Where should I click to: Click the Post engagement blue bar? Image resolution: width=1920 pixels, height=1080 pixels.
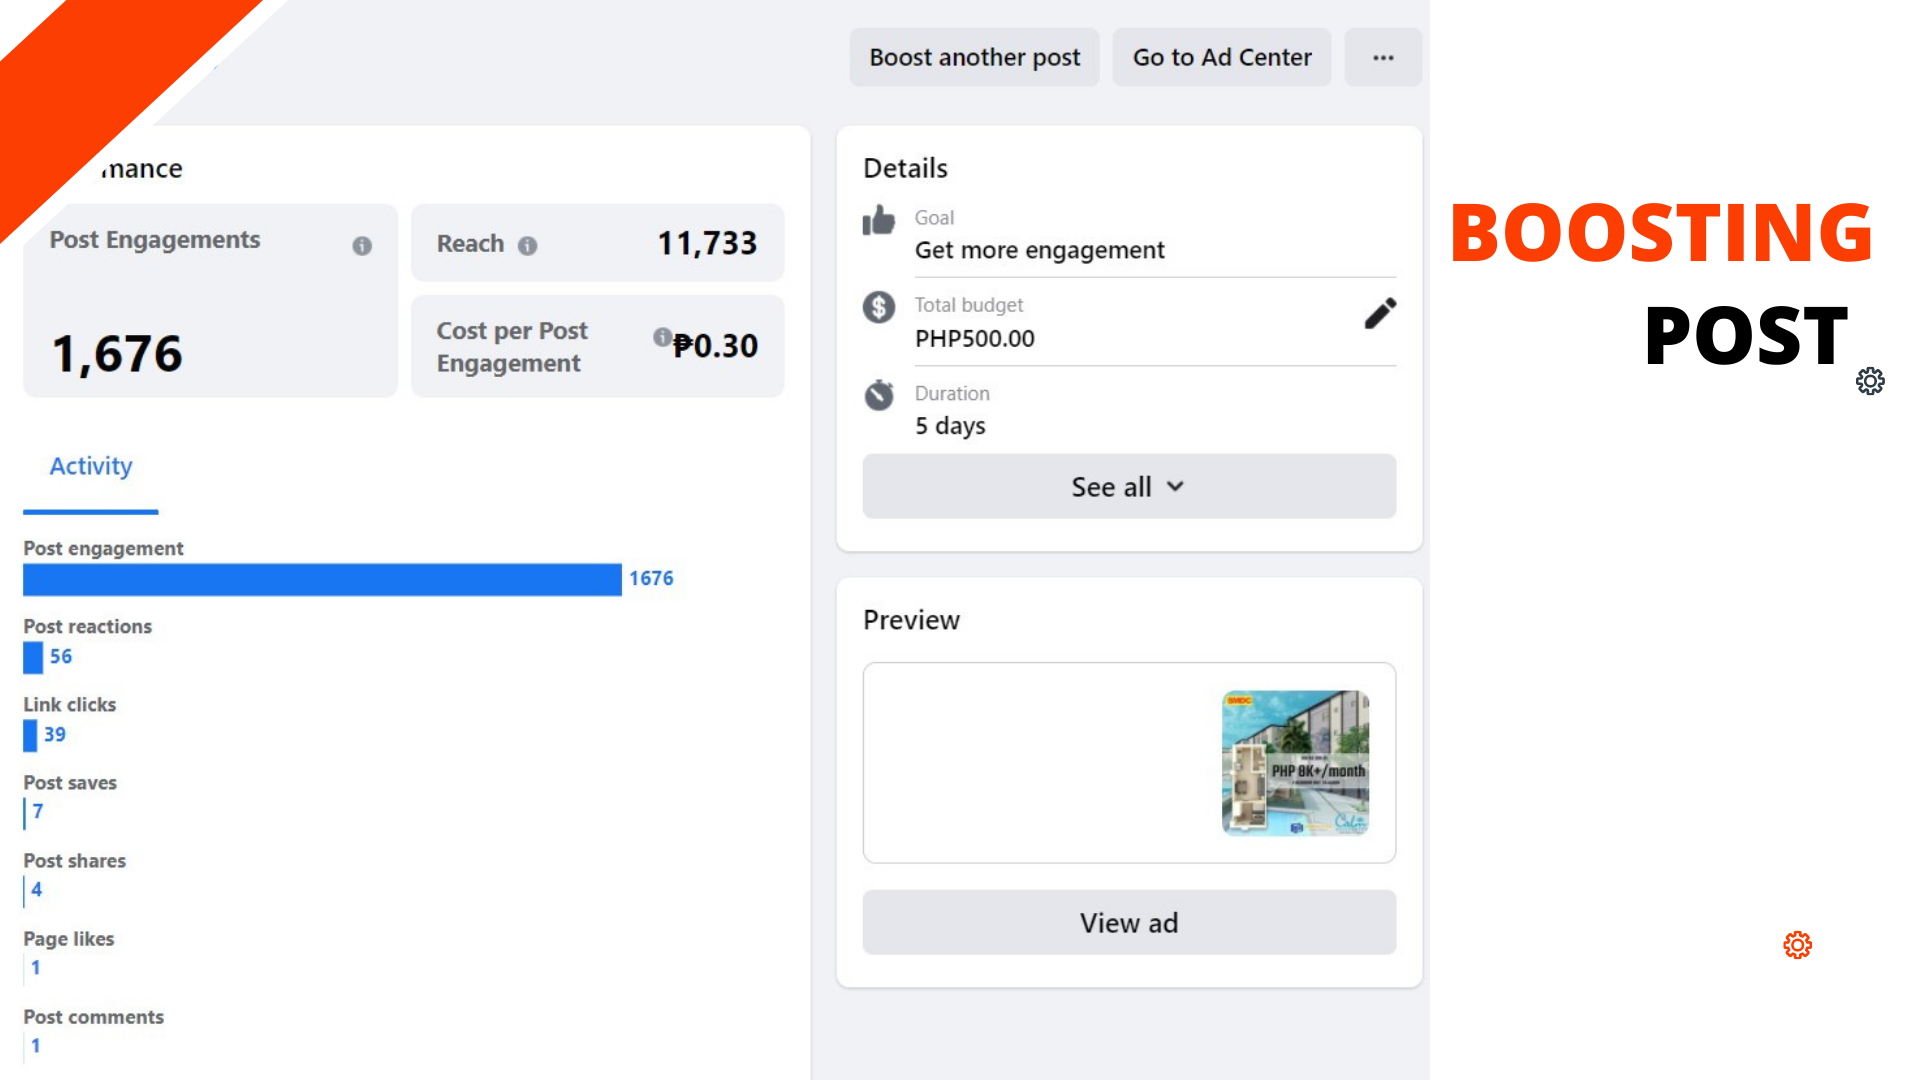click(x=322, y=580)
